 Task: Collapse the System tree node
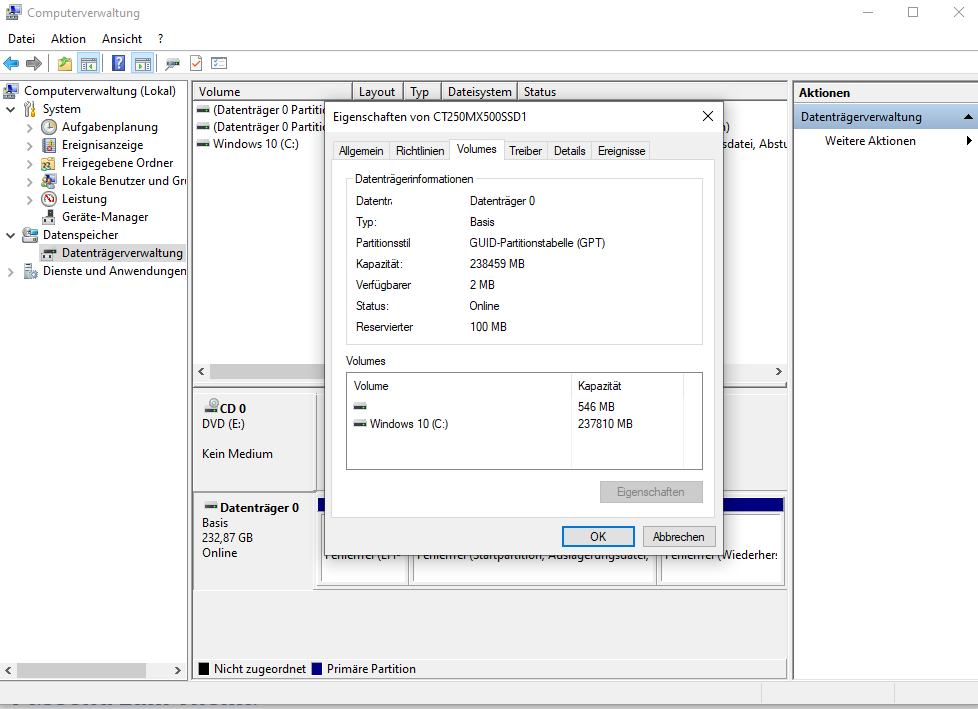coord(11,109)
